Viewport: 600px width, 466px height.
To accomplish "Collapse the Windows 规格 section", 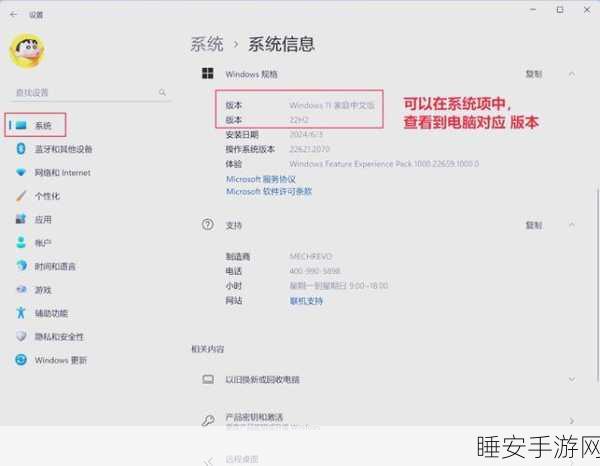I will pos(572,74).
